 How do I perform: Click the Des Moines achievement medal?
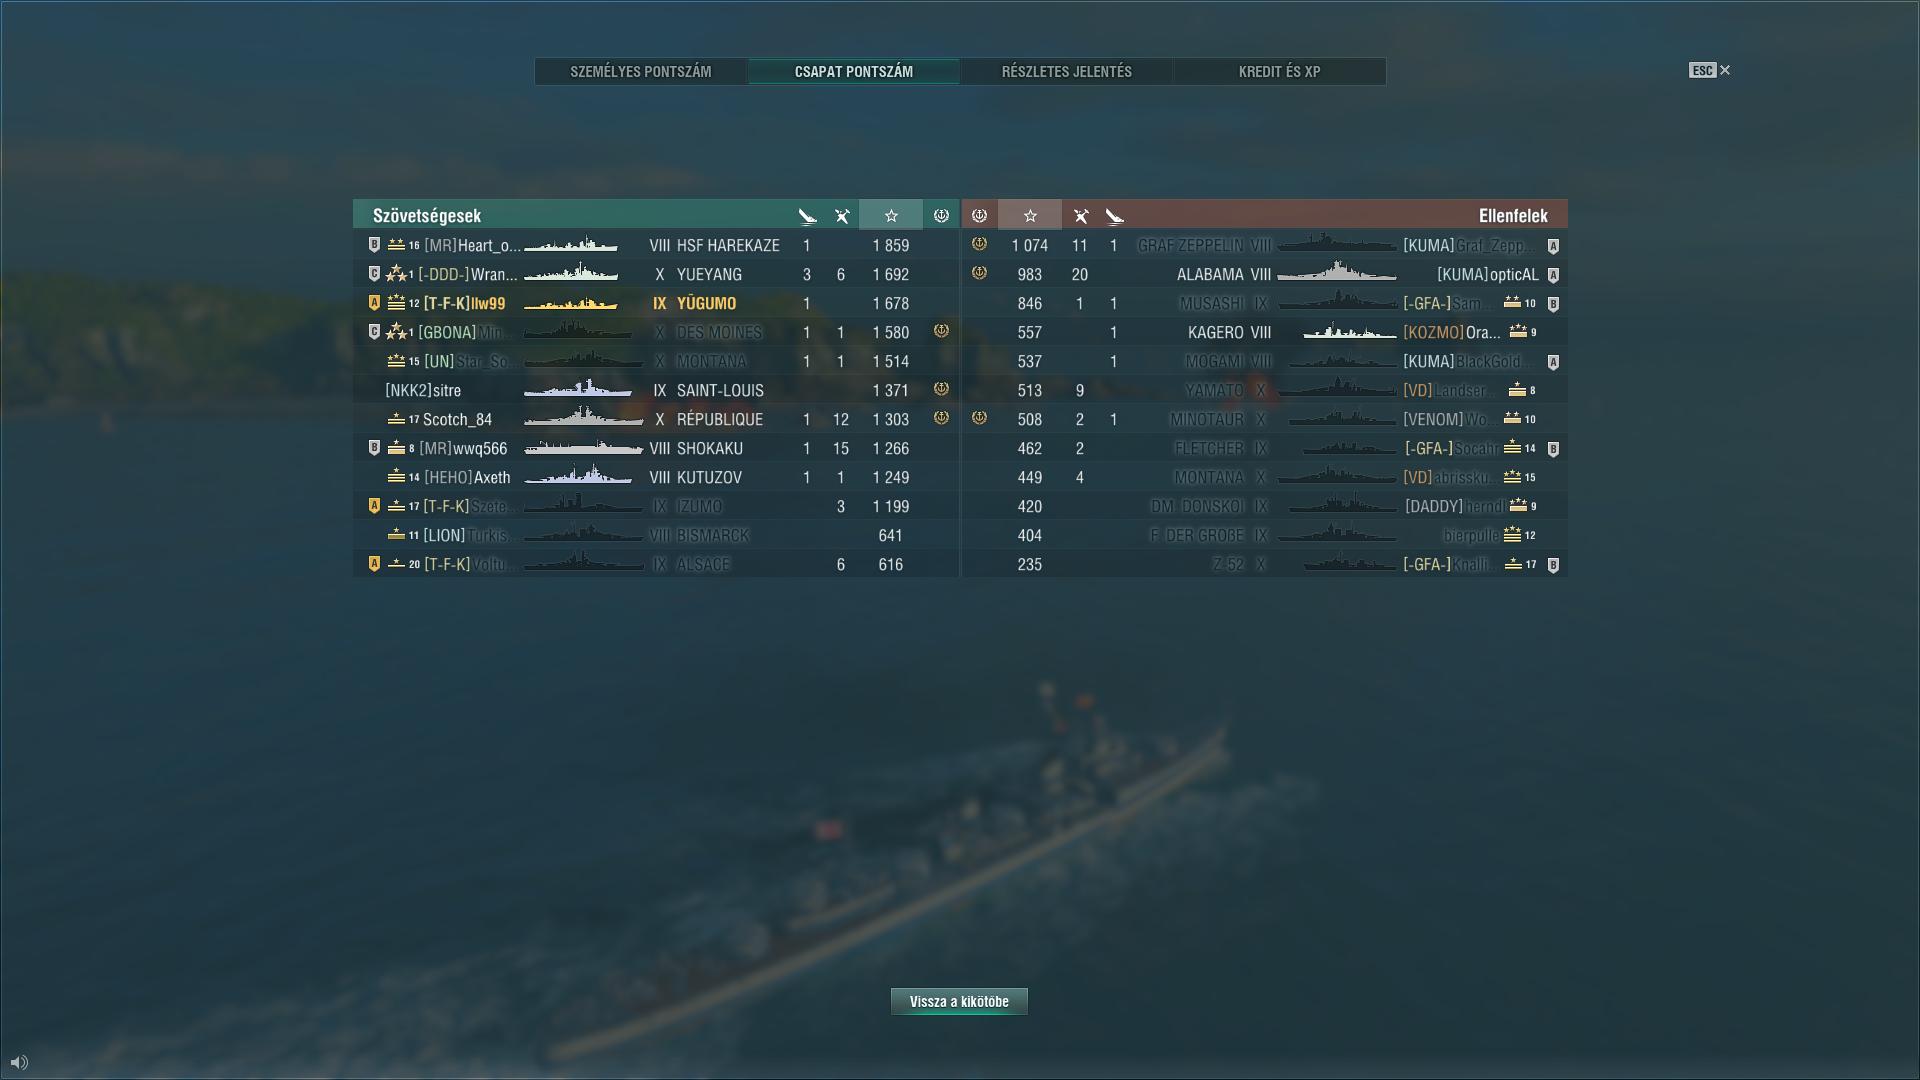[x=941, y=331]
